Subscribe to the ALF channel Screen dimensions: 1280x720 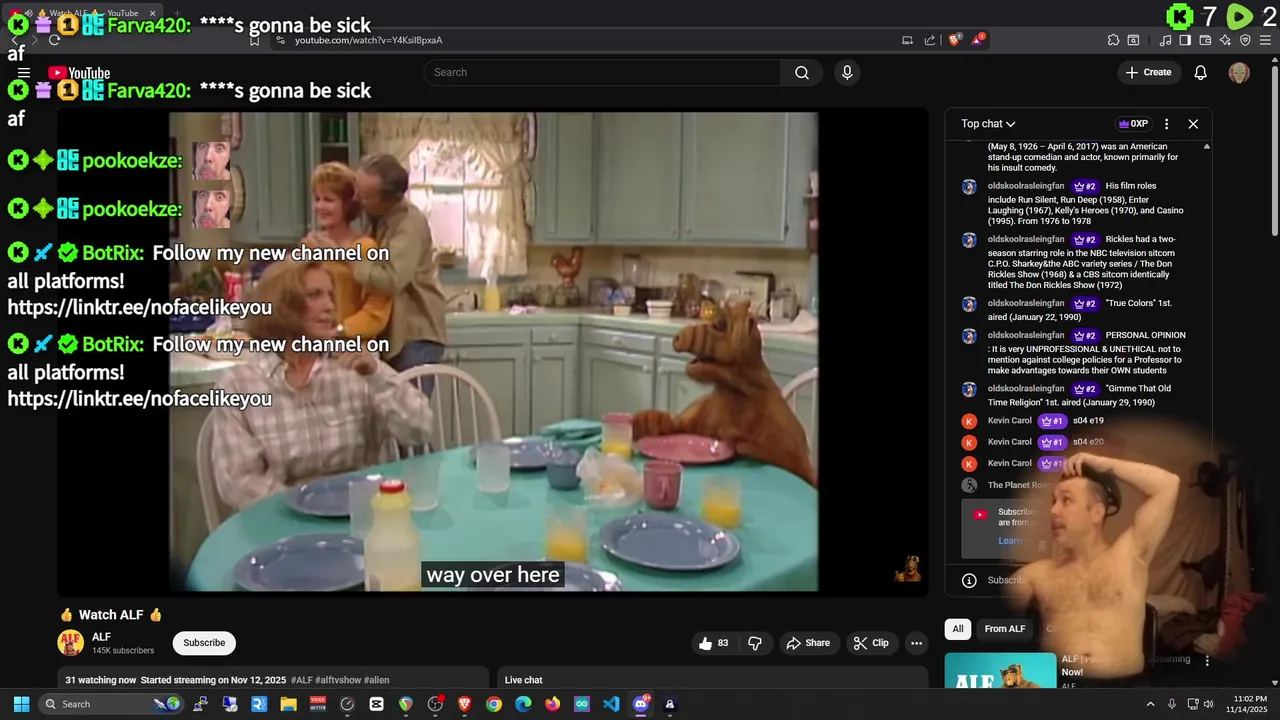[204, 643]
